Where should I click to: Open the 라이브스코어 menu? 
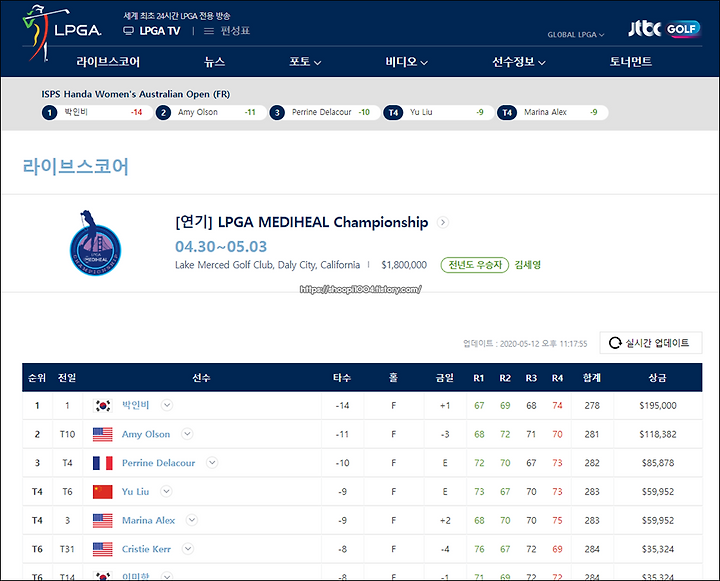tap(108, 62)
